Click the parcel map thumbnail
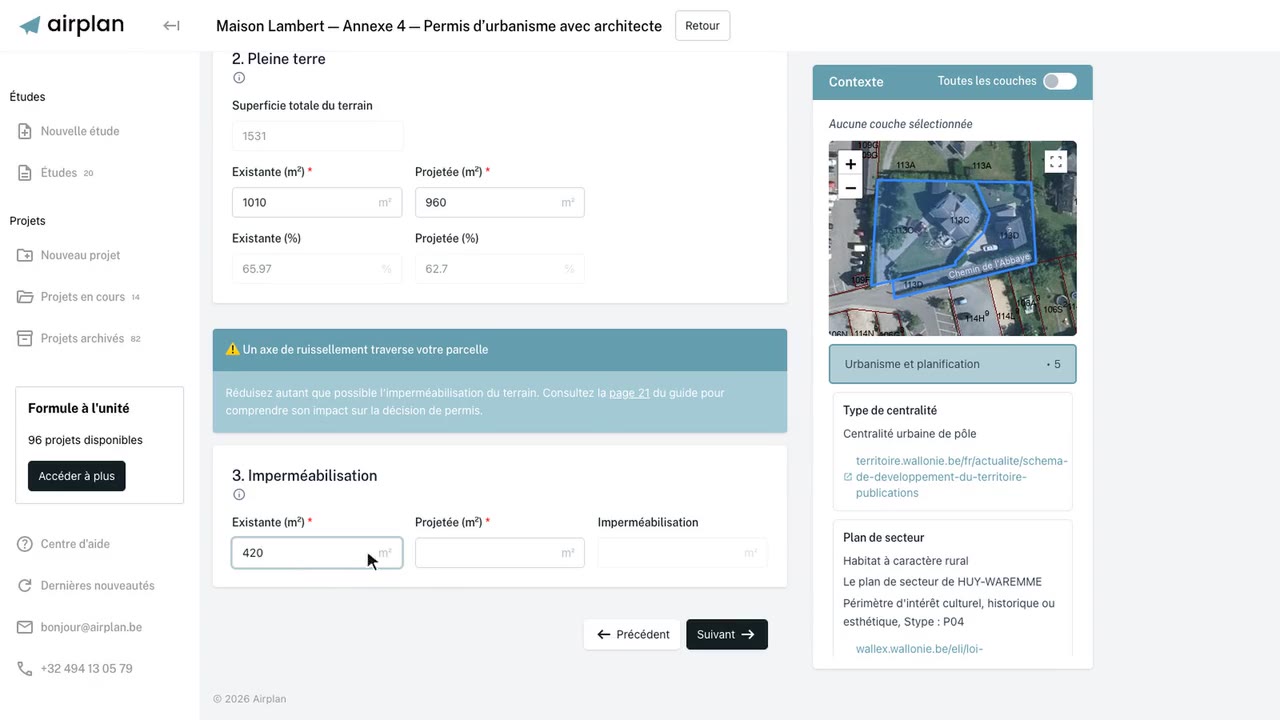1280x720 pixels. (x=952, y=238)
